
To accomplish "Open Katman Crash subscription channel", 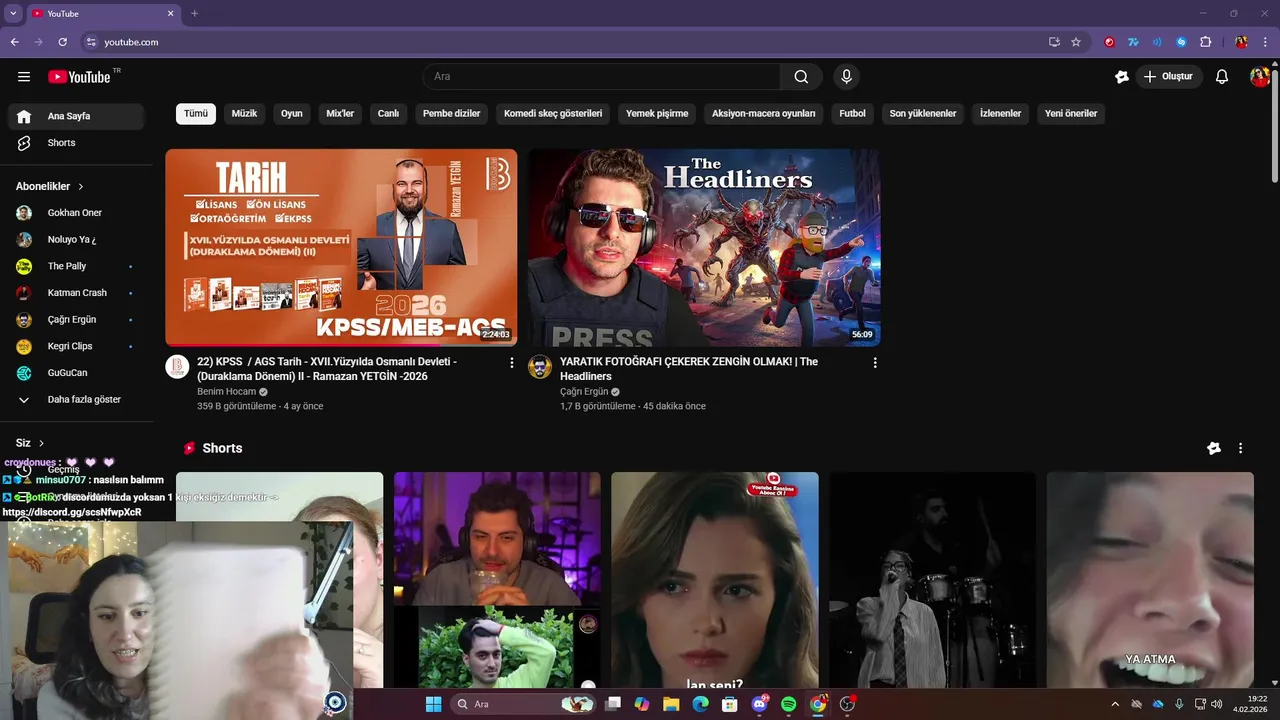I will point(76,293).
